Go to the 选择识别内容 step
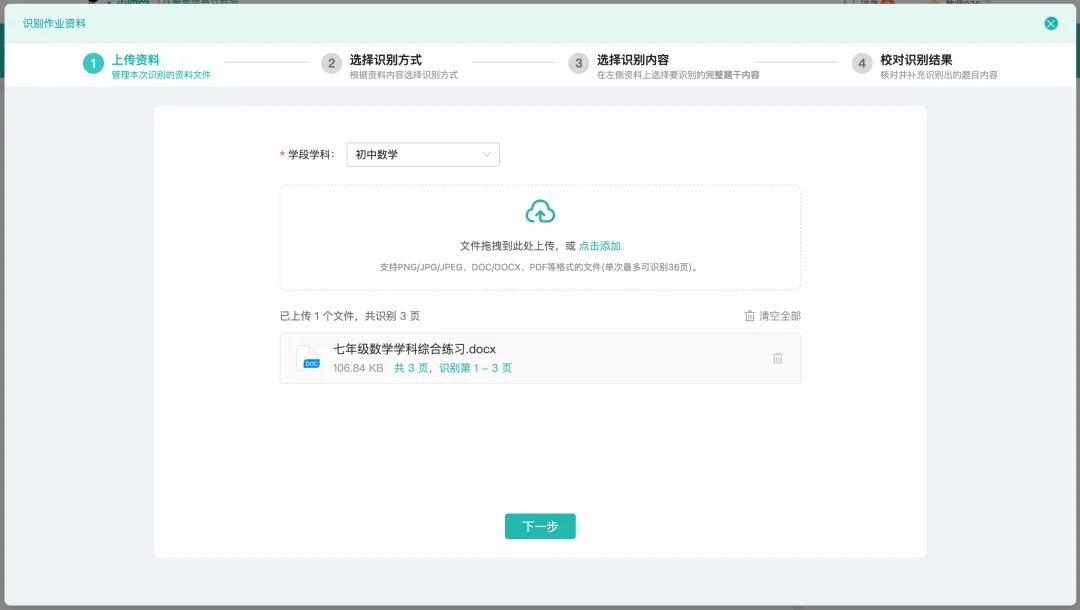Screen dimensions: 1080x610 633,60
